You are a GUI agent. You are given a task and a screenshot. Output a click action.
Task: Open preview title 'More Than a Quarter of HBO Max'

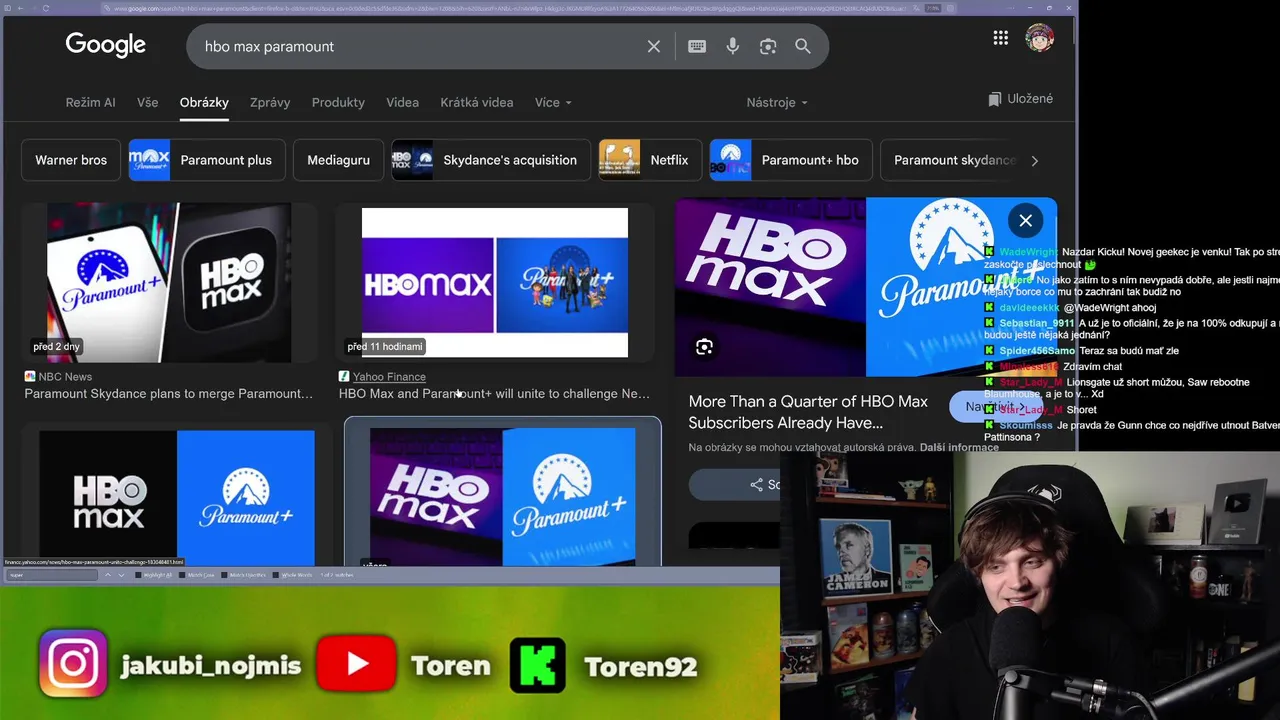tap(808, 412)
